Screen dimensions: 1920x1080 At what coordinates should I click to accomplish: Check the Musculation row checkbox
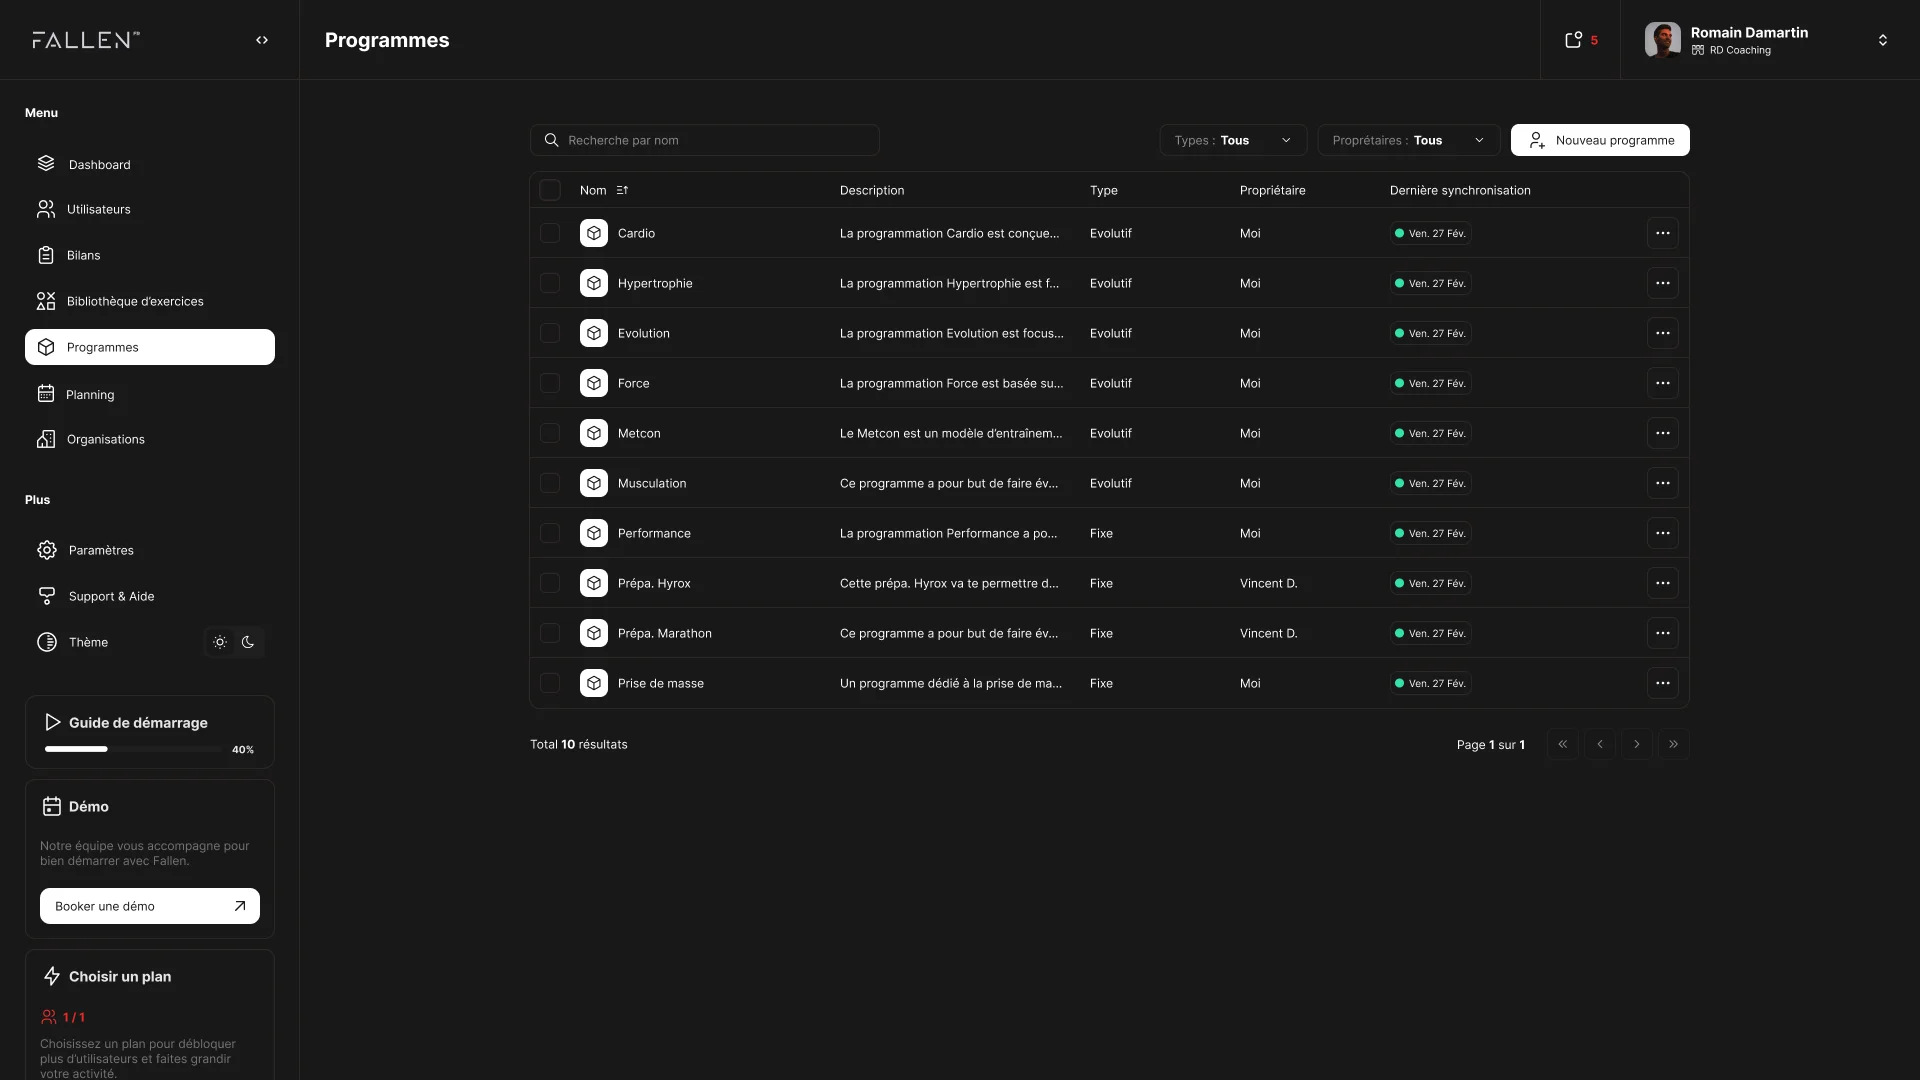pos(550,483)
